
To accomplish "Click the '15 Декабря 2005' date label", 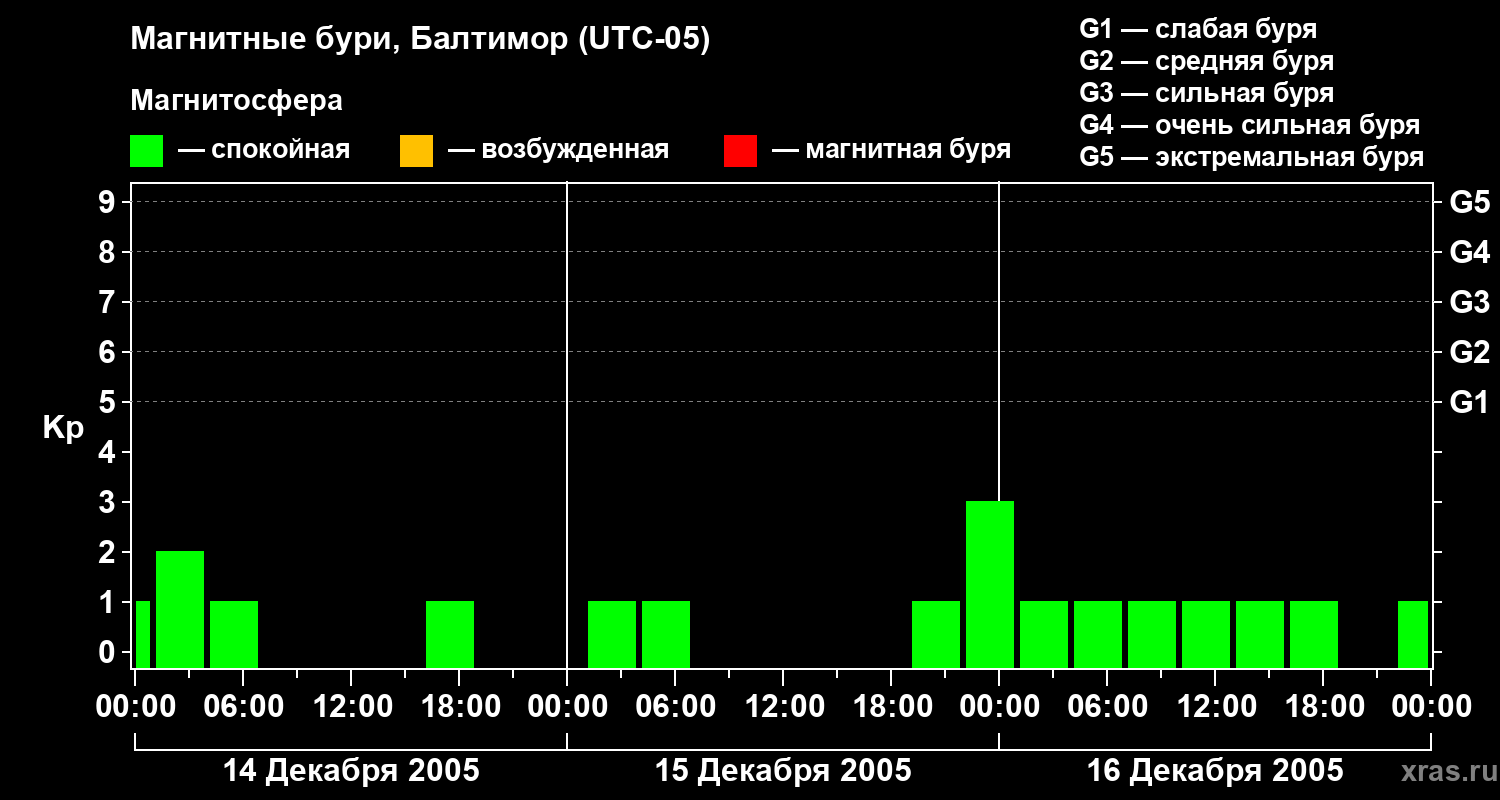I will 783,771.
